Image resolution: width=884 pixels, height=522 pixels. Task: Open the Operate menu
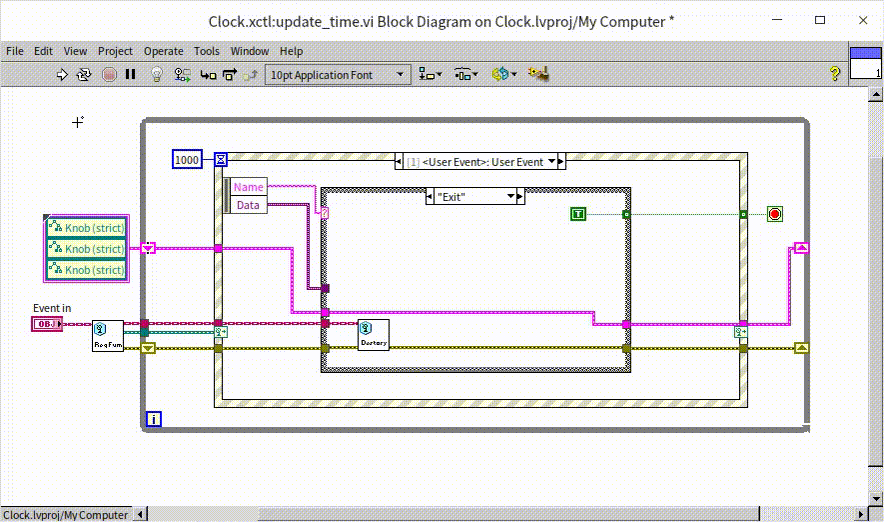tap(163, 51)
